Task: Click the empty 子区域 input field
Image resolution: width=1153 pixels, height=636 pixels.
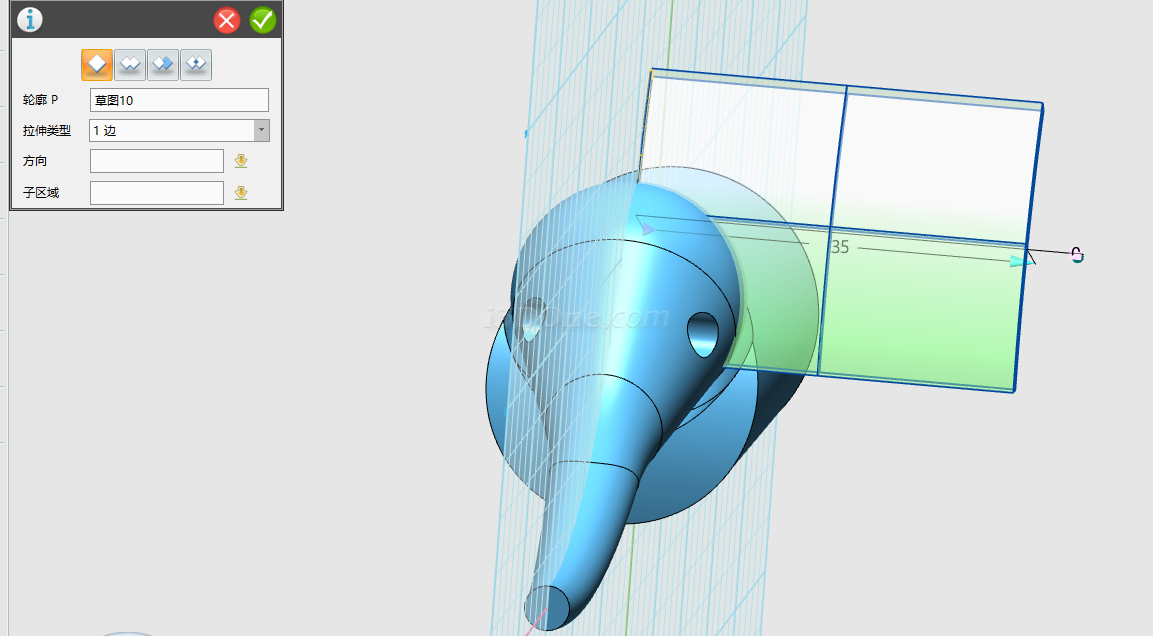Action: click(156, 193)
